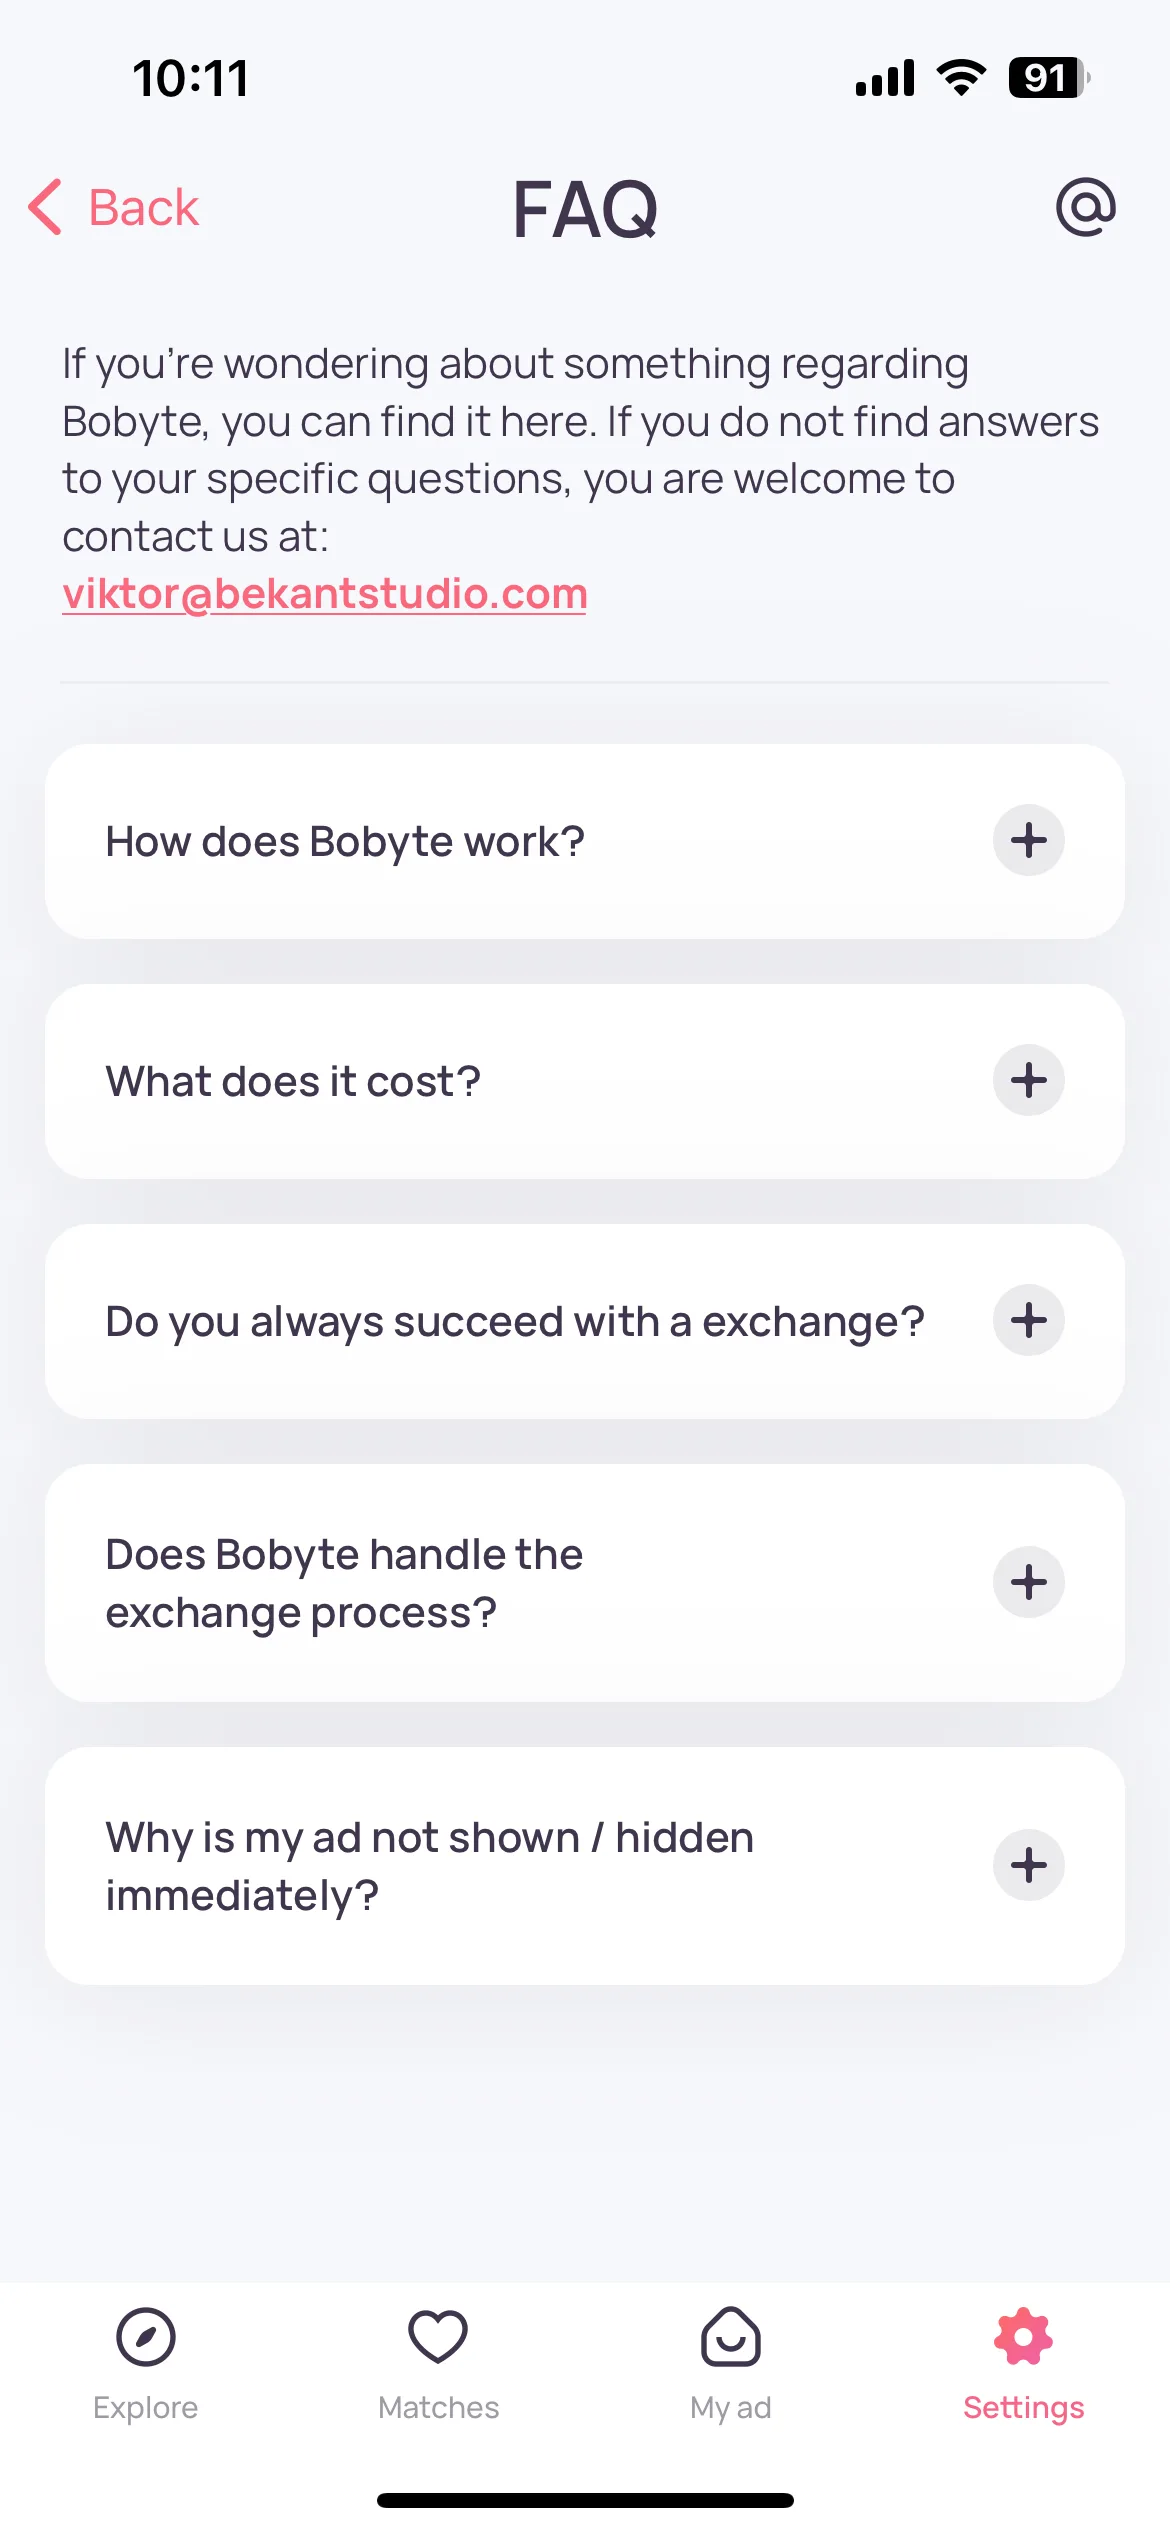The height and width of the screenshot is (2532, 1170).
Task: Tap the battery indicator in status bar
Action: tap(1049, 78)
